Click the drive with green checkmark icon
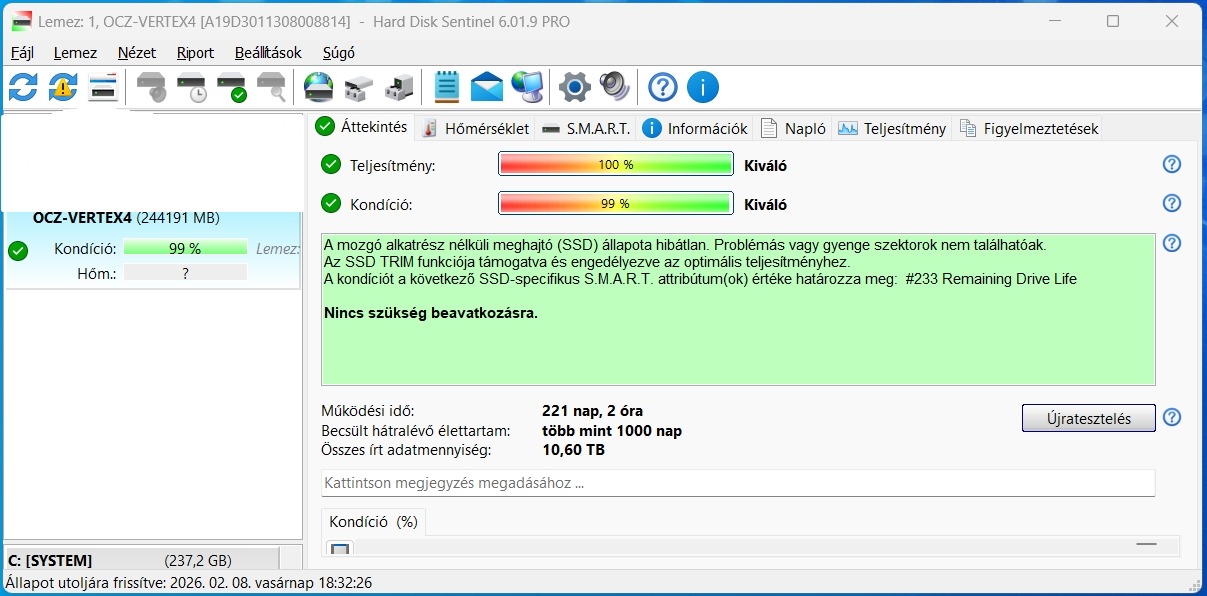Image resolution: width=1207 pixels, height=596 pixels. pyautogui.click(x=231, y=88)
